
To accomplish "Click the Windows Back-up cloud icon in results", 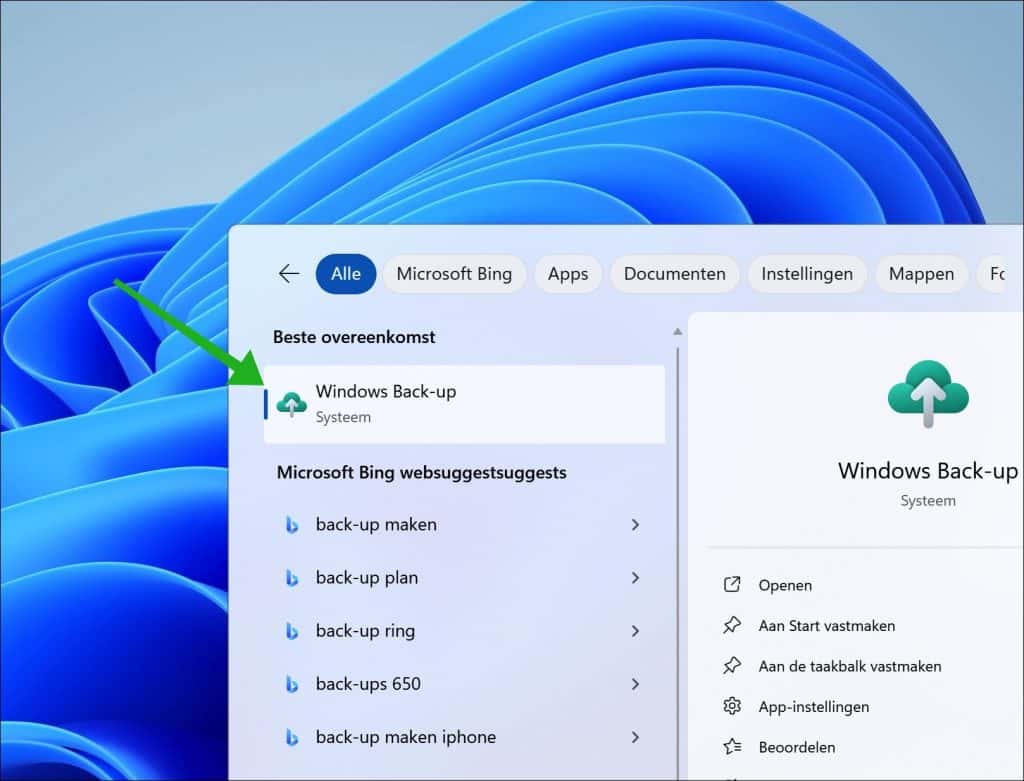I will [291, 404].
